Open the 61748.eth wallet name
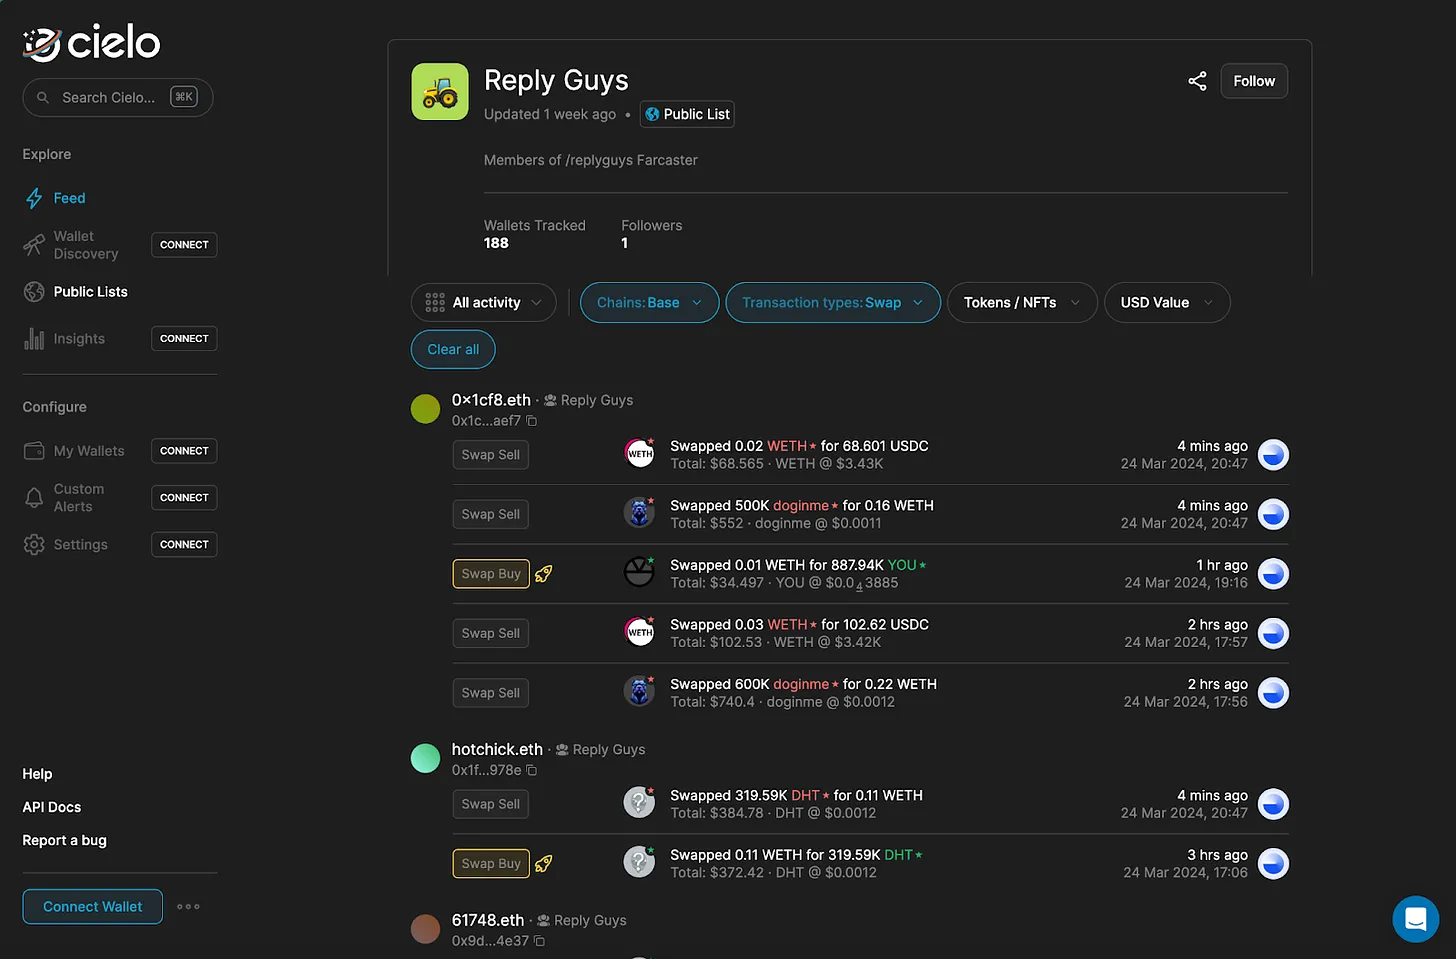Viewport: 1456px width, 959px height. click(x=488, y=920)
